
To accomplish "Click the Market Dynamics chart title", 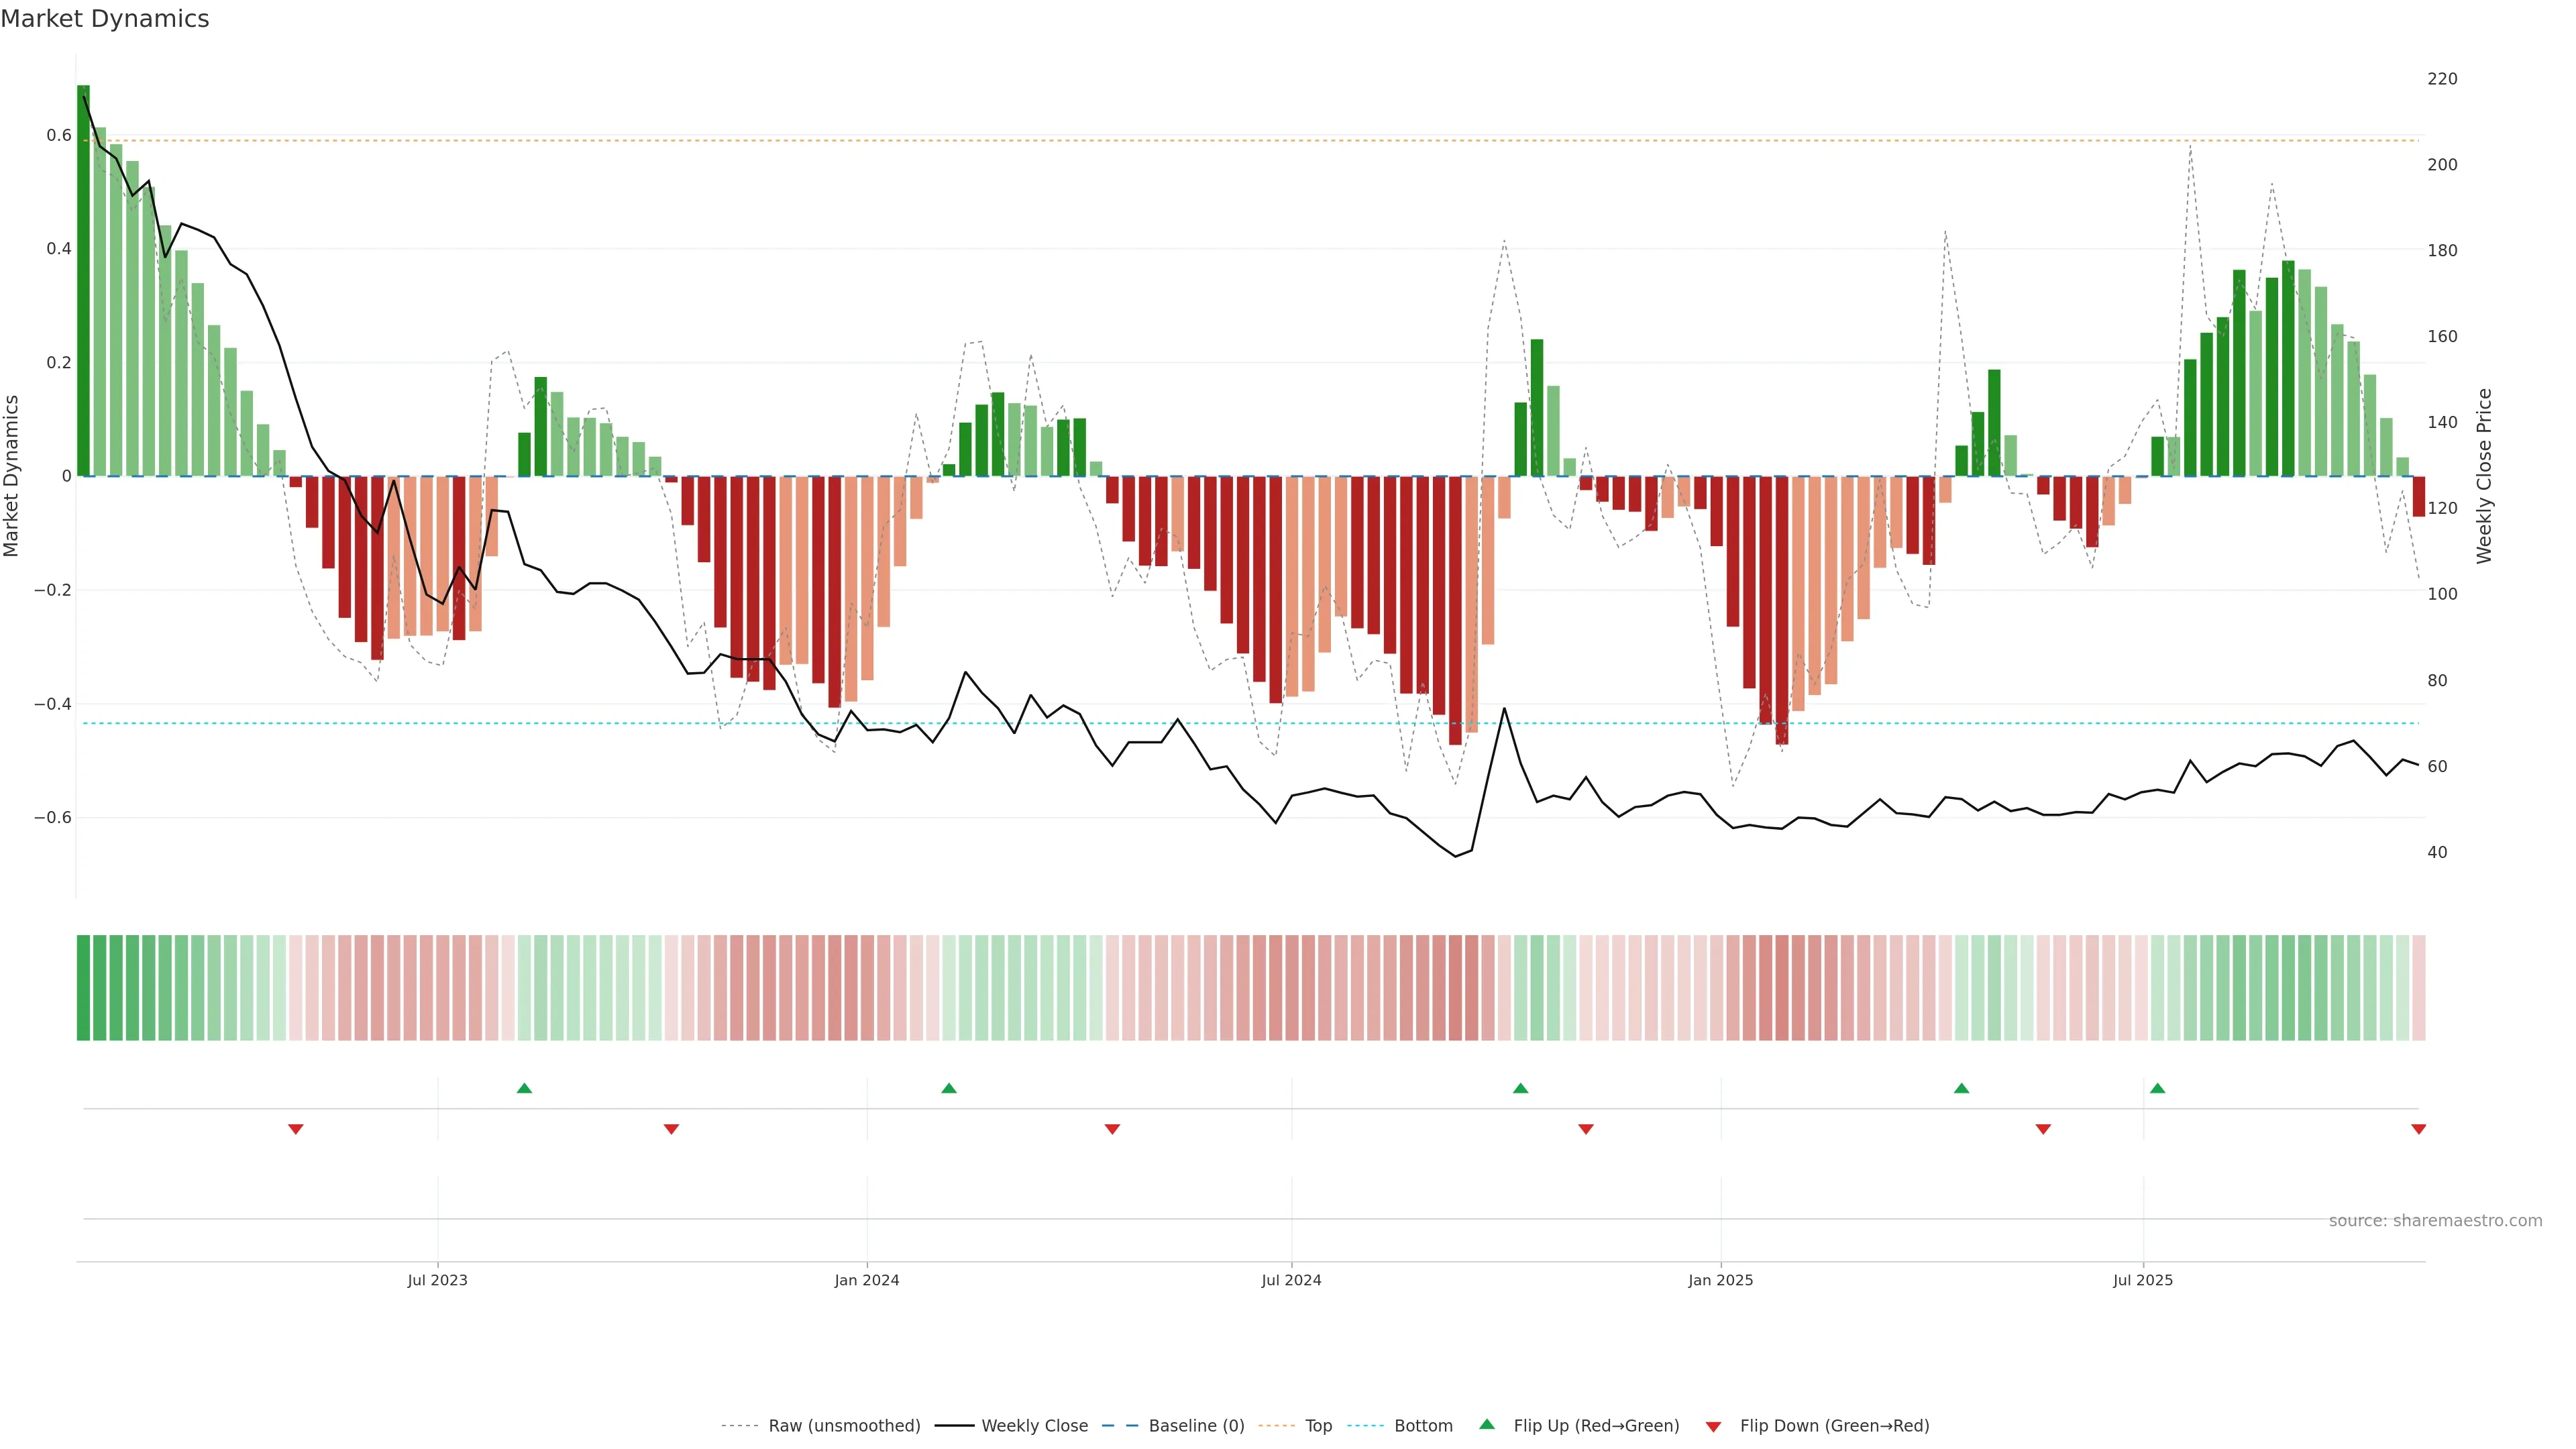I will coord(105,19).
